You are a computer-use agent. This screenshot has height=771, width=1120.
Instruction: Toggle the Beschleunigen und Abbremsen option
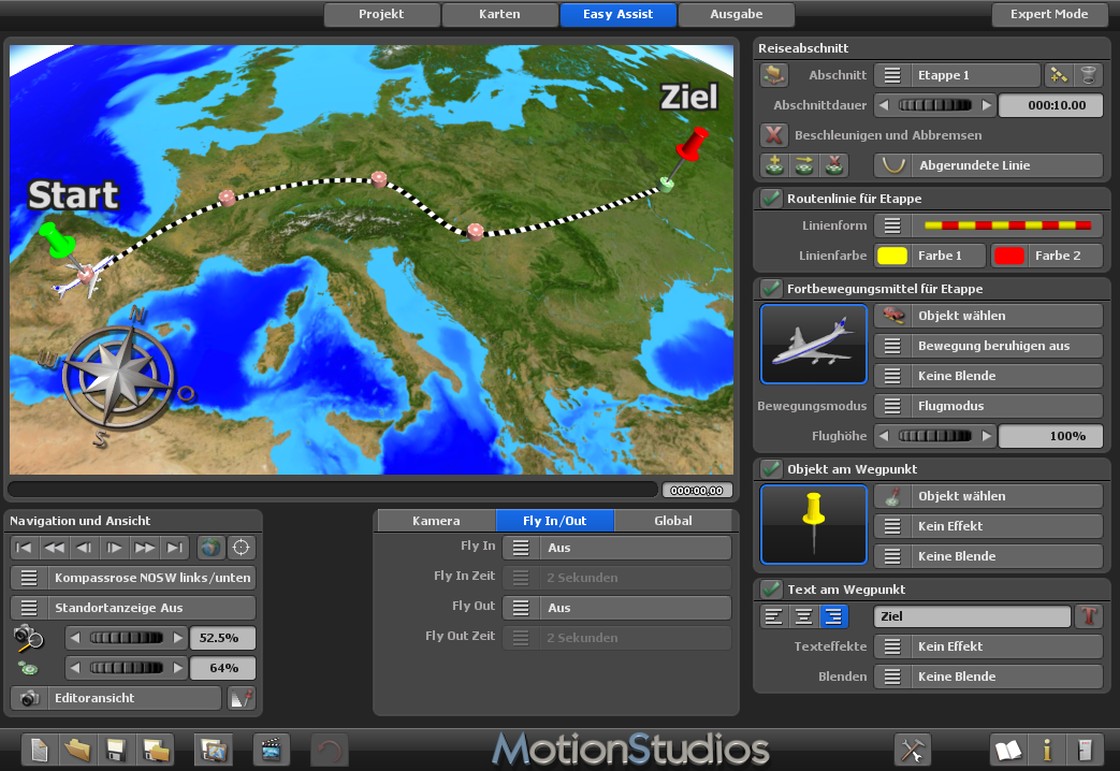tap(774, 135)
